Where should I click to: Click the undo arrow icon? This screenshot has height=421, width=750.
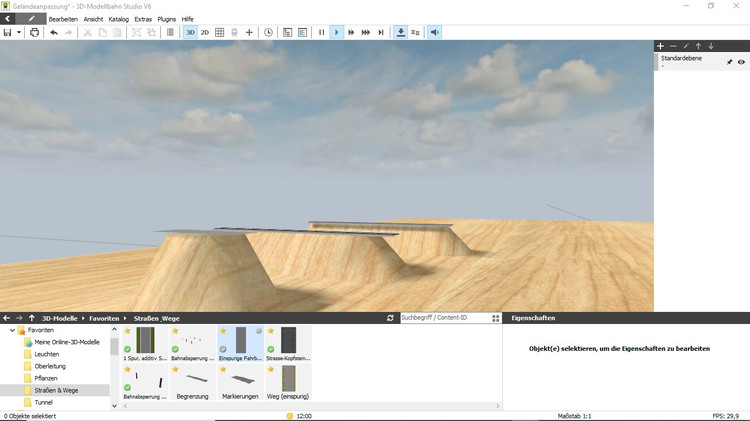pyautogui.click(x=54, y=32)
